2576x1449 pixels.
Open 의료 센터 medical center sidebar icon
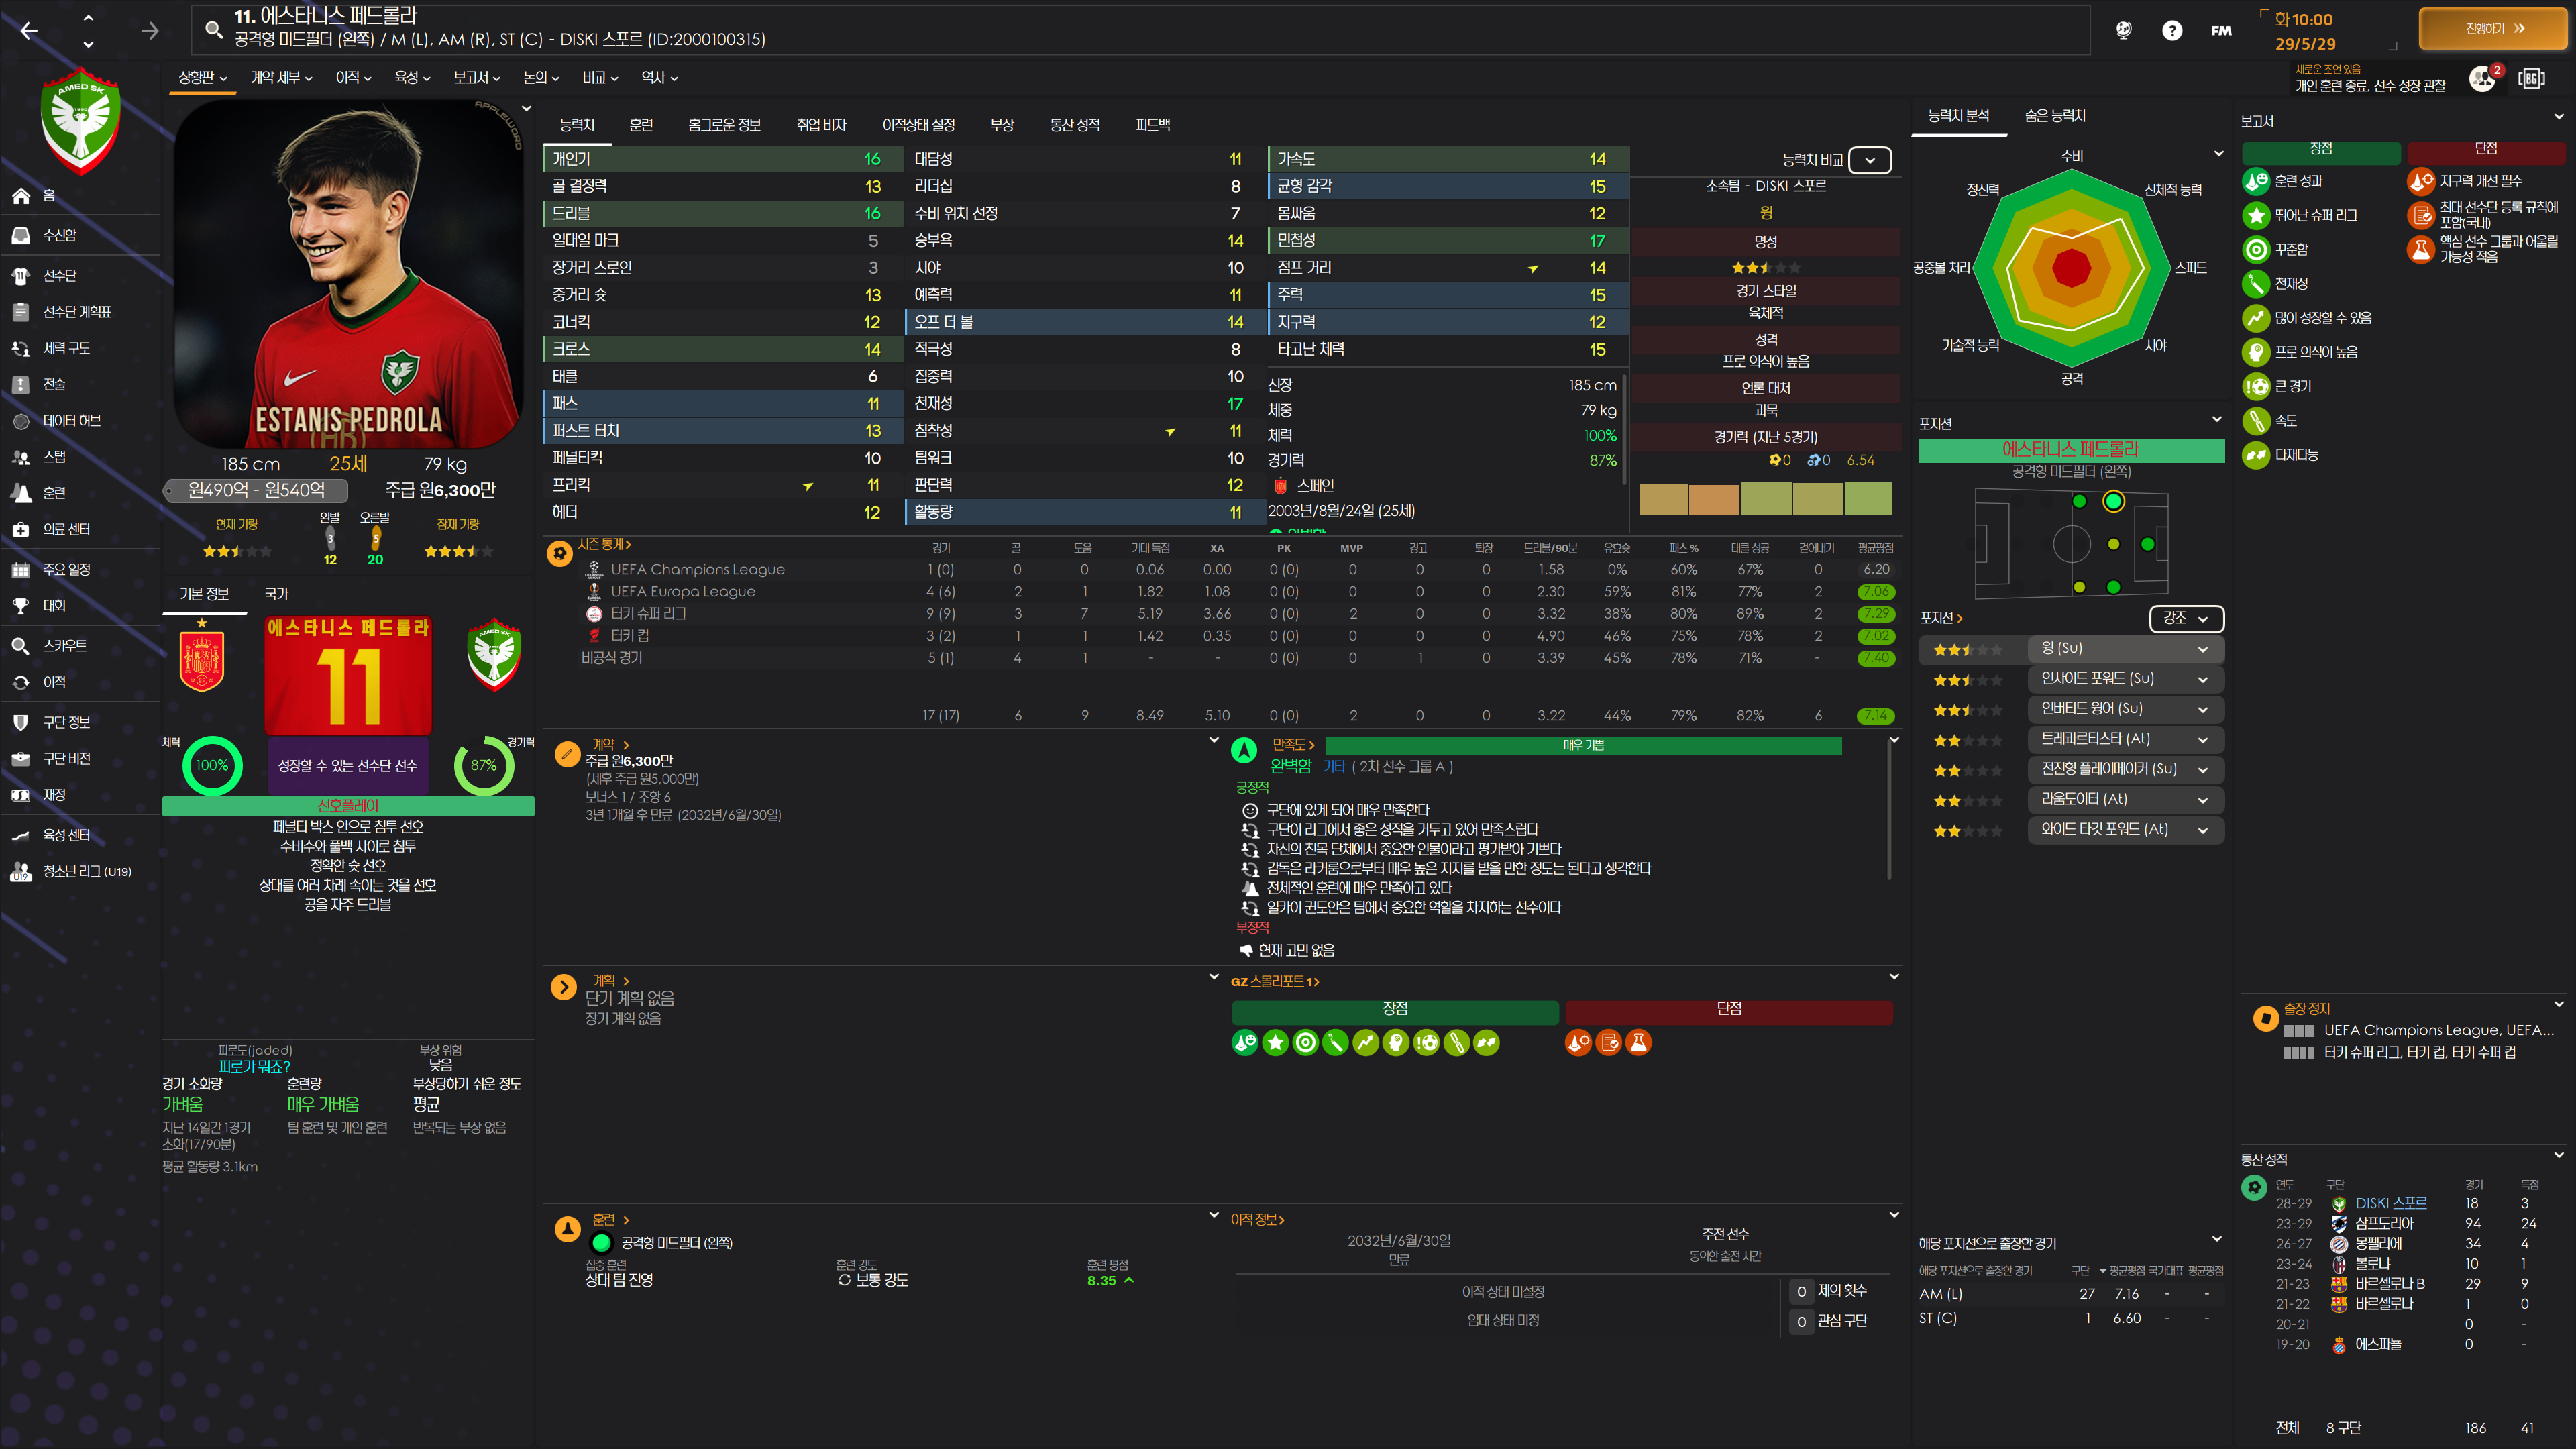[21, 529]
